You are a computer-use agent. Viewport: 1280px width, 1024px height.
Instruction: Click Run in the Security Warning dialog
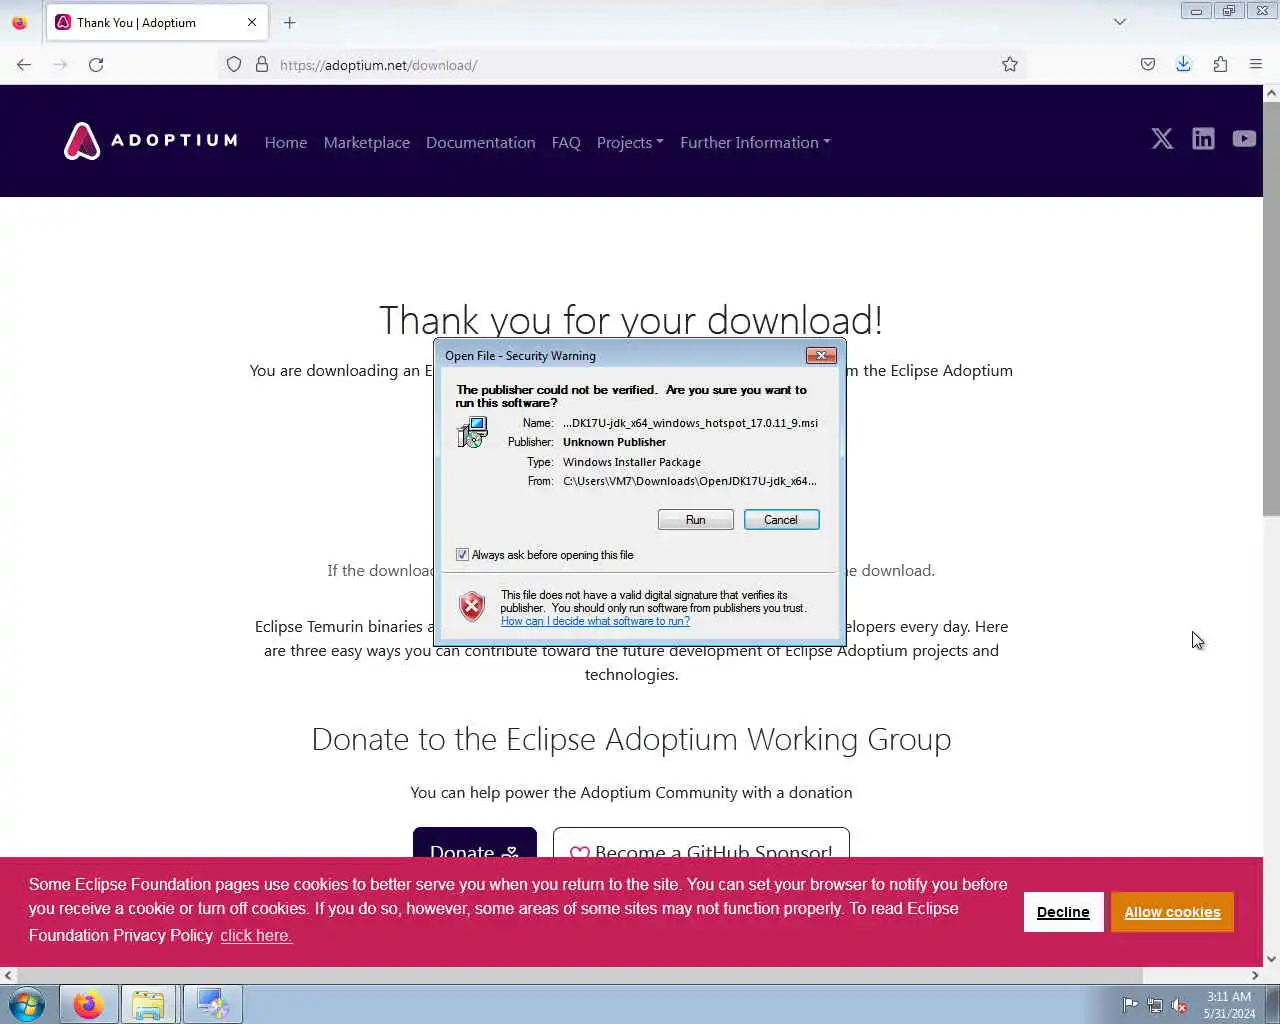tap(696, 520)
